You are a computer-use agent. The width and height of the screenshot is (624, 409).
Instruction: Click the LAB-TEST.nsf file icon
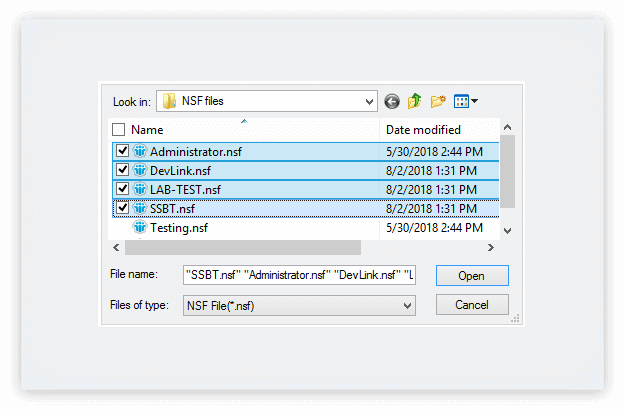pyautogui.click(x=140, y=189)
